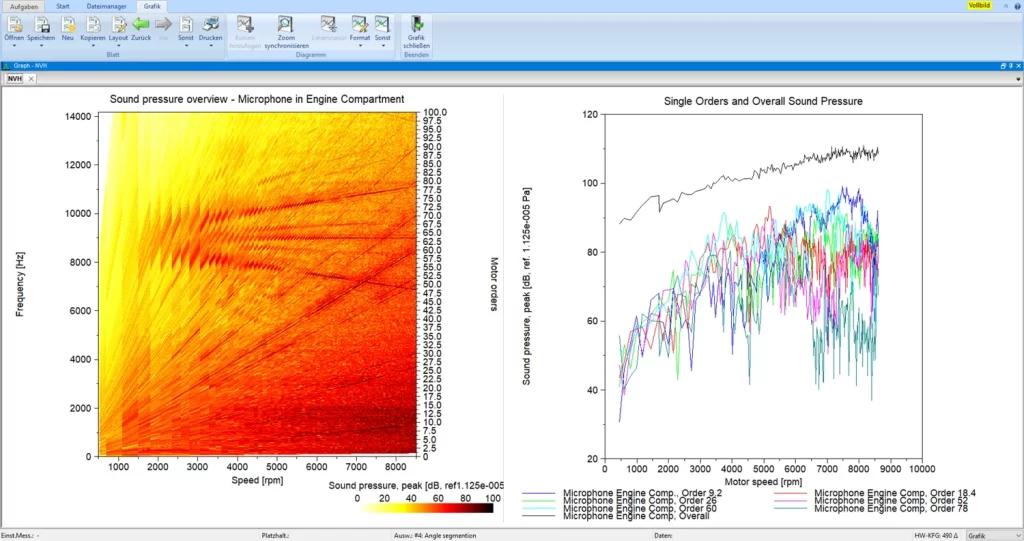
Task: Click the yellow Vollbild button
Action: click(979, 5)
